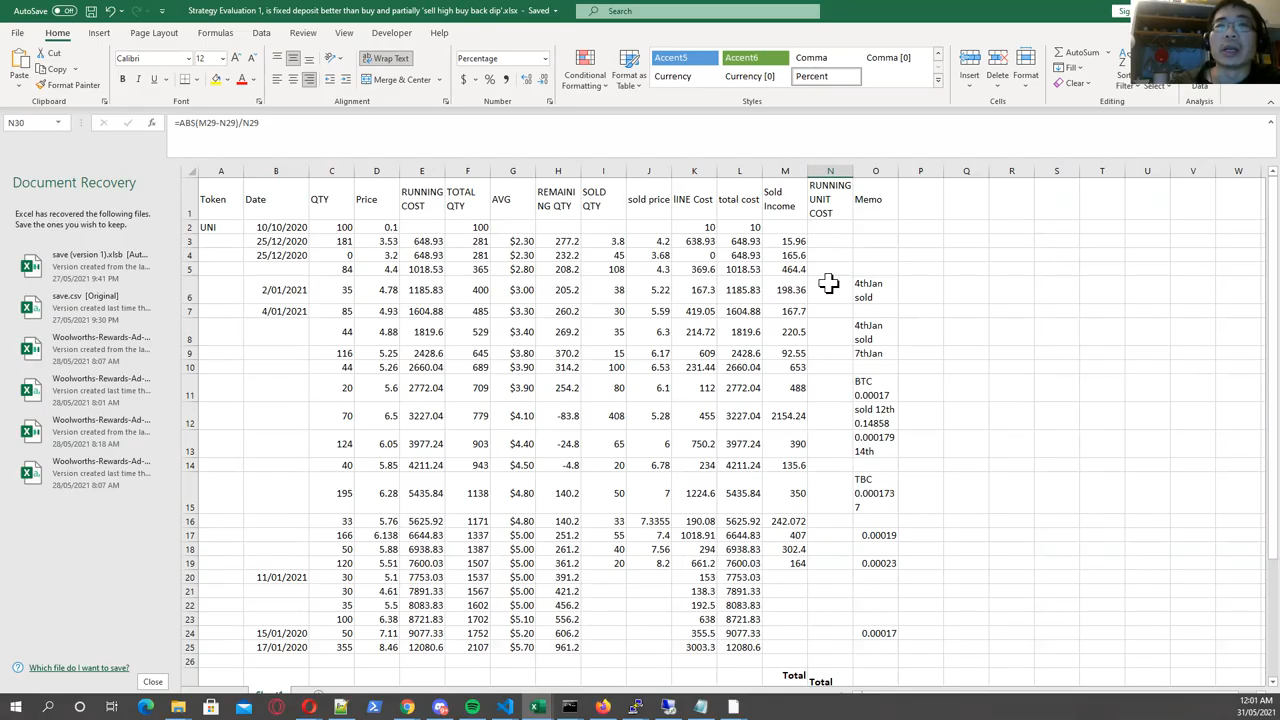The width and height of the screenshot is (1280, 720).
Task: Open the File menu
Action: point(18,33)
